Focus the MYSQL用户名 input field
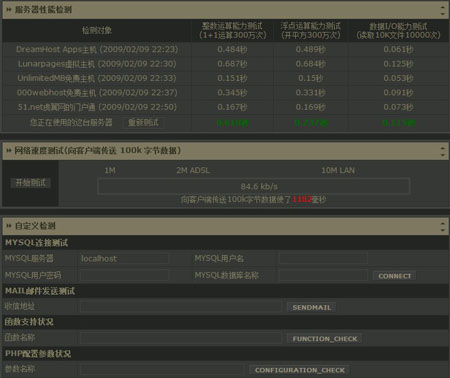Screen dimensions: 450x378 tap(323, 258)
